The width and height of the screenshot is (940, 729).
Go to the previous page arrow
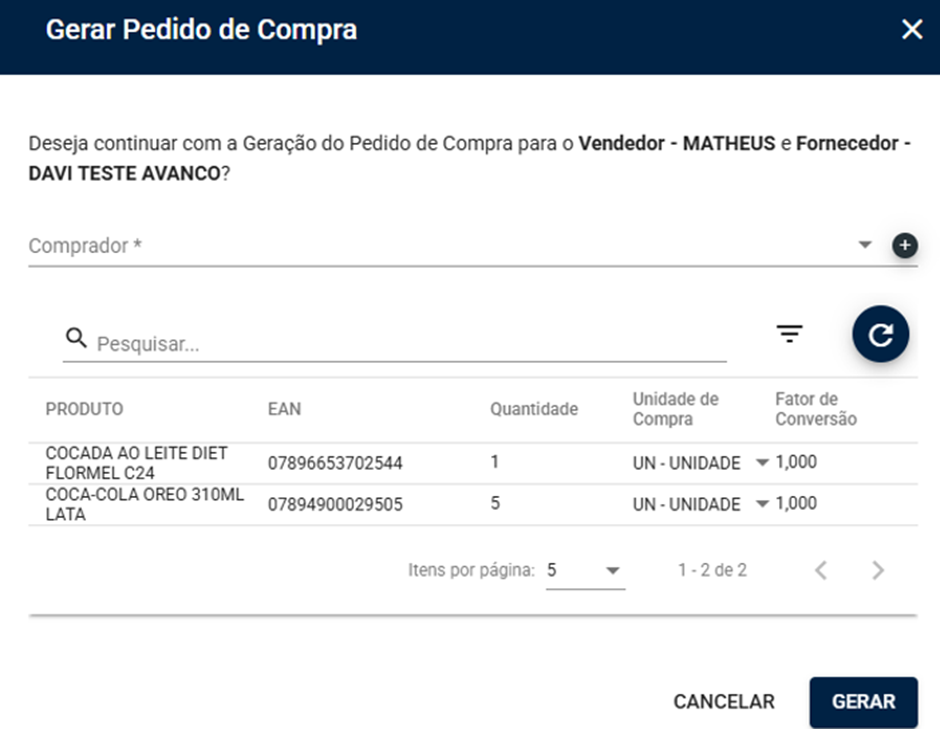821,570
